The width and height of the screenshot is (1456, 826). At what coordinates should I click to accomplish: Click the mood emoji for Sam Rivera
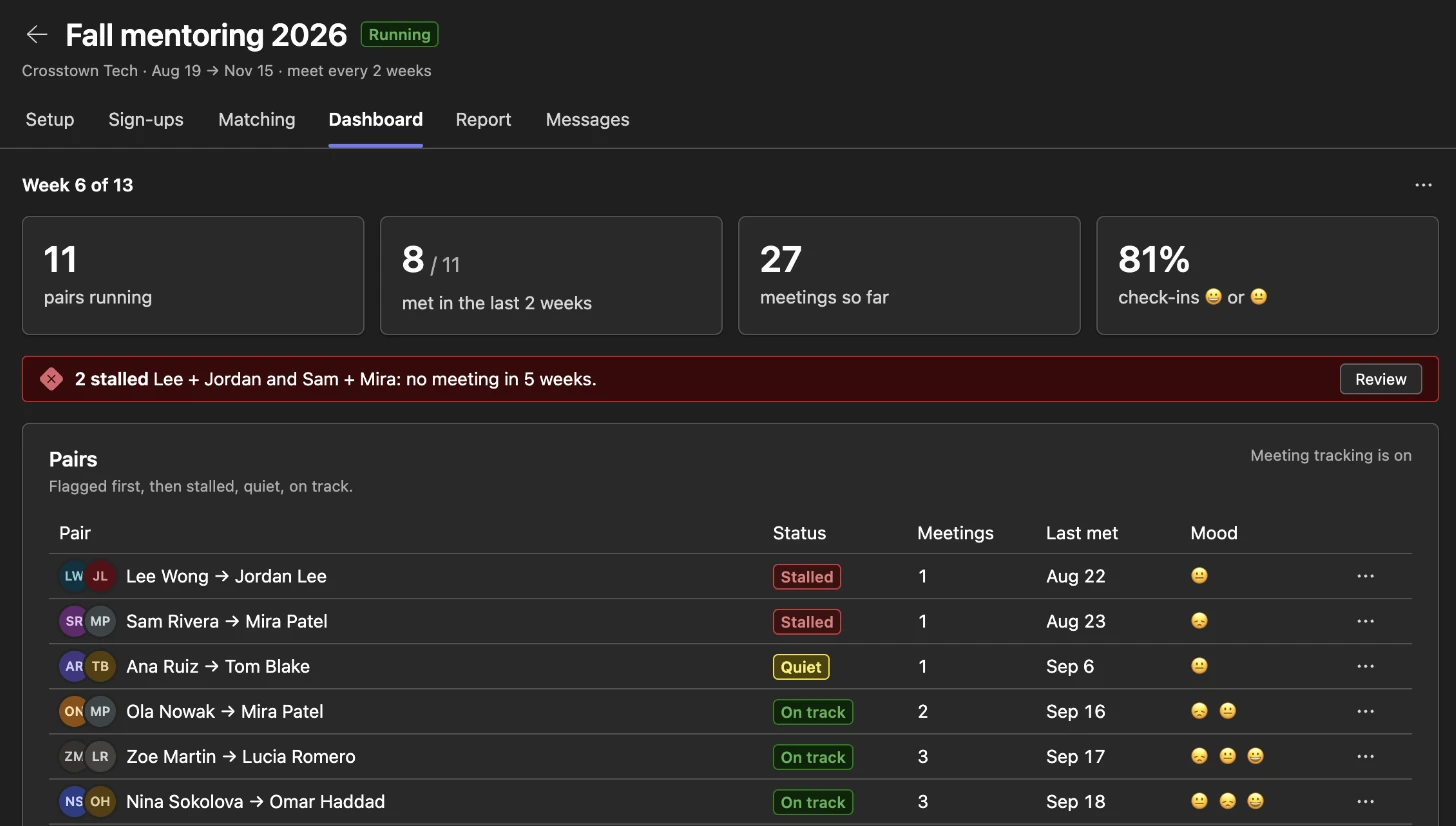[1199, 621]
